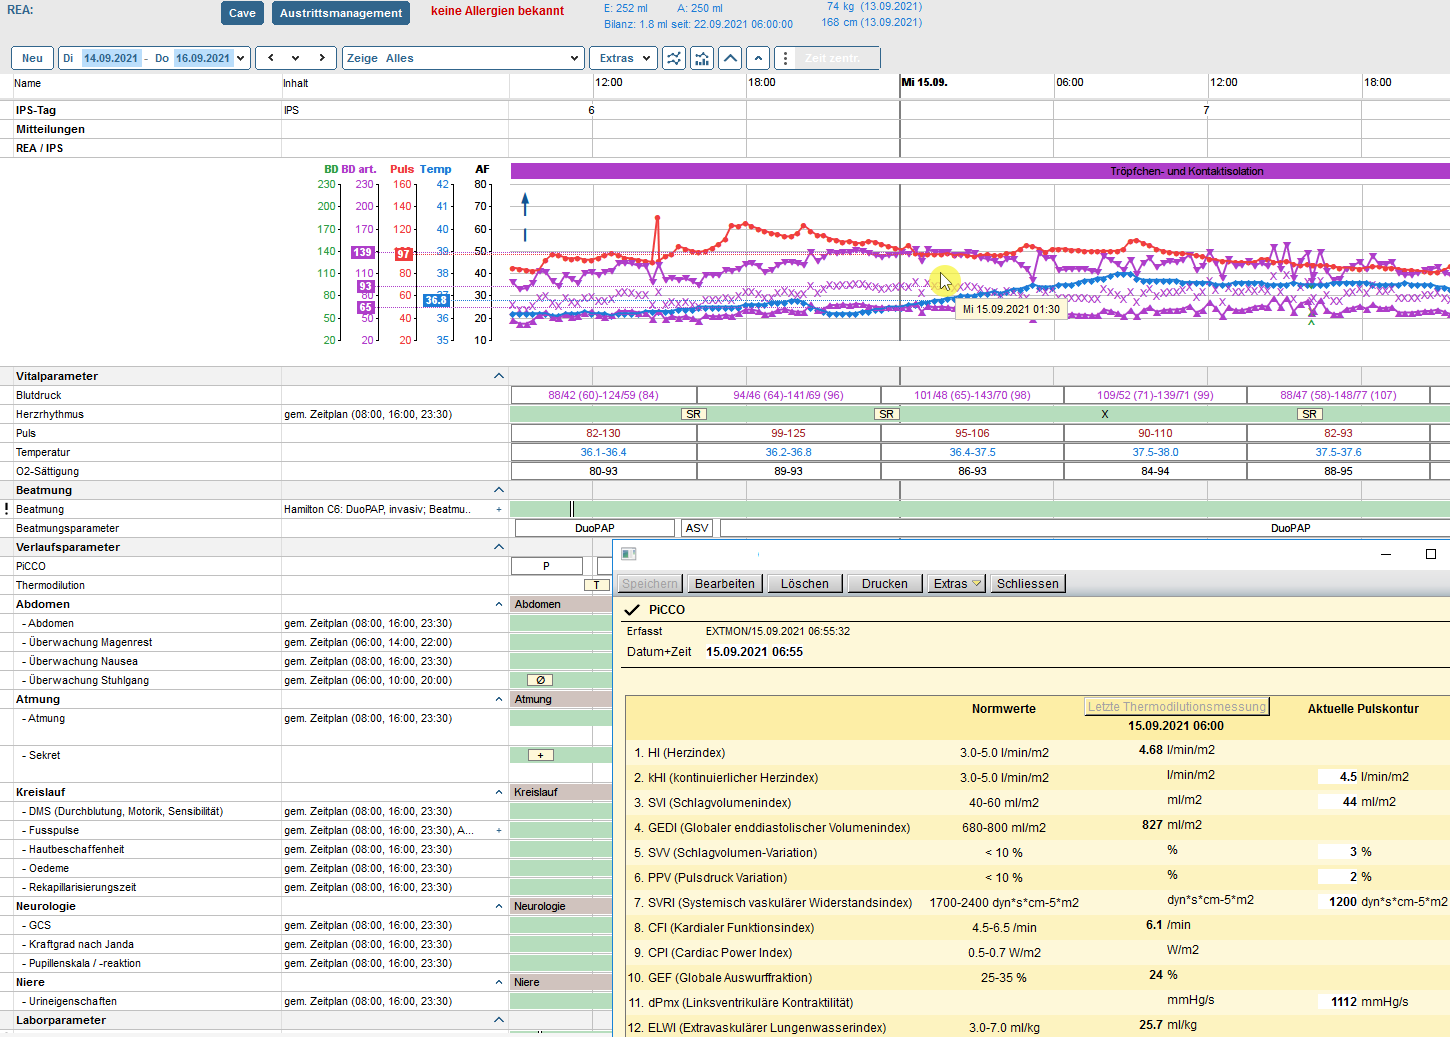
Task: Click the Austrittsmanagement button
Action: point(341,13)
